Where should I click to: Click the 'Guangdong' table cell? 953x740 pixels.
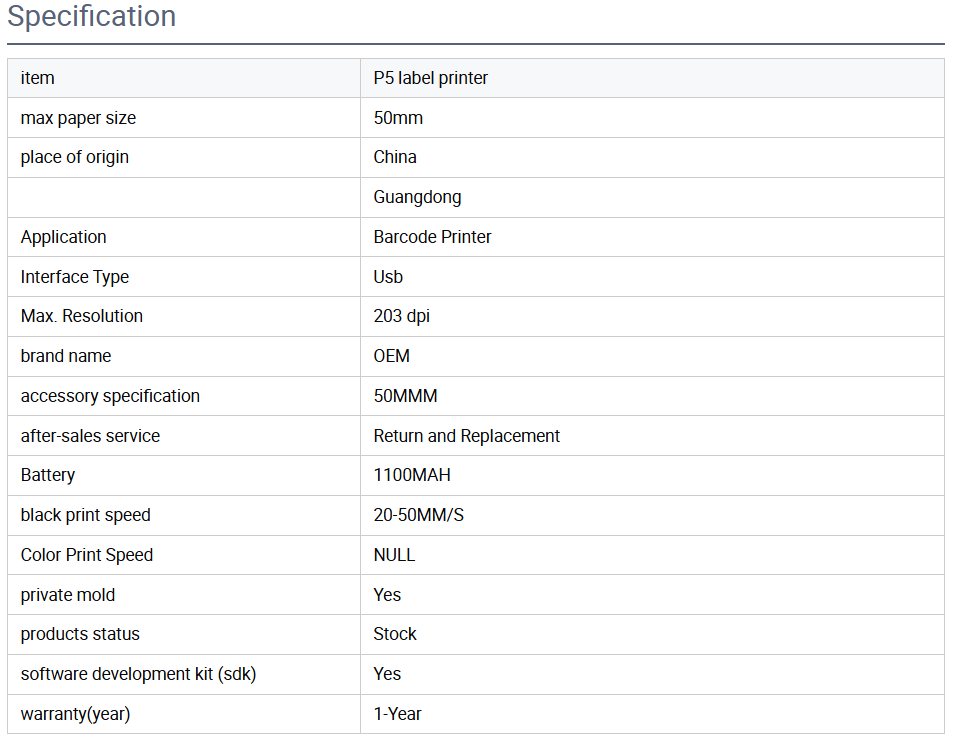(417, 197)
